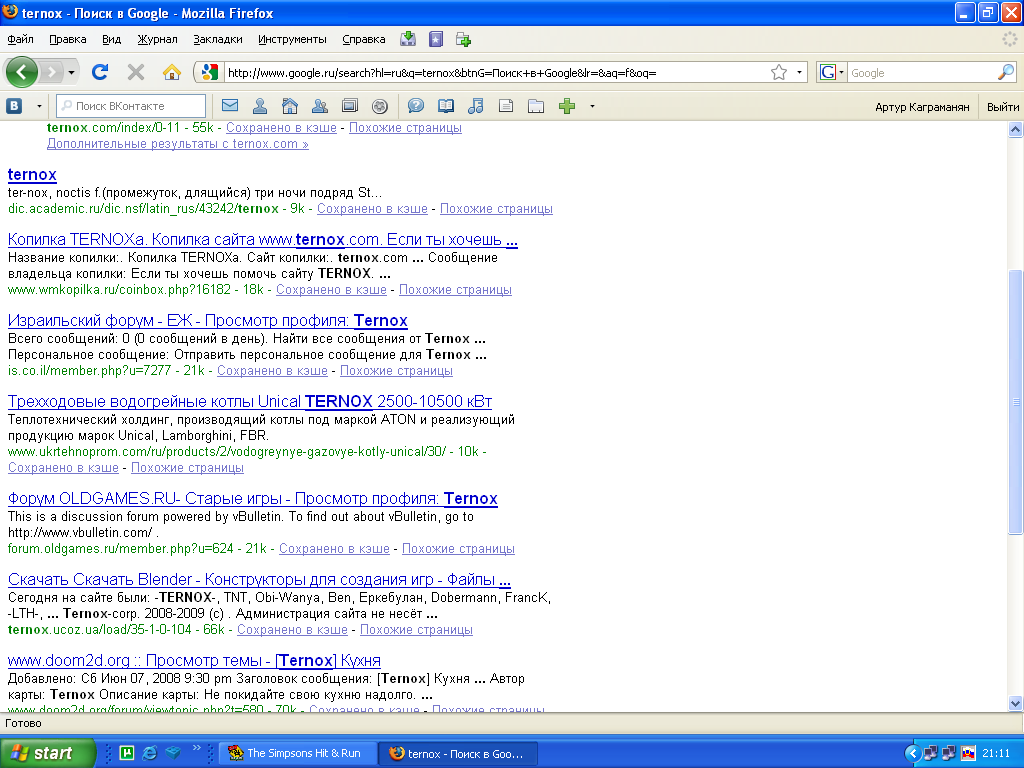
Task: Open the Трехходовые водогрейные котлы Unical TERNOX result
Action: coord(249,402)
